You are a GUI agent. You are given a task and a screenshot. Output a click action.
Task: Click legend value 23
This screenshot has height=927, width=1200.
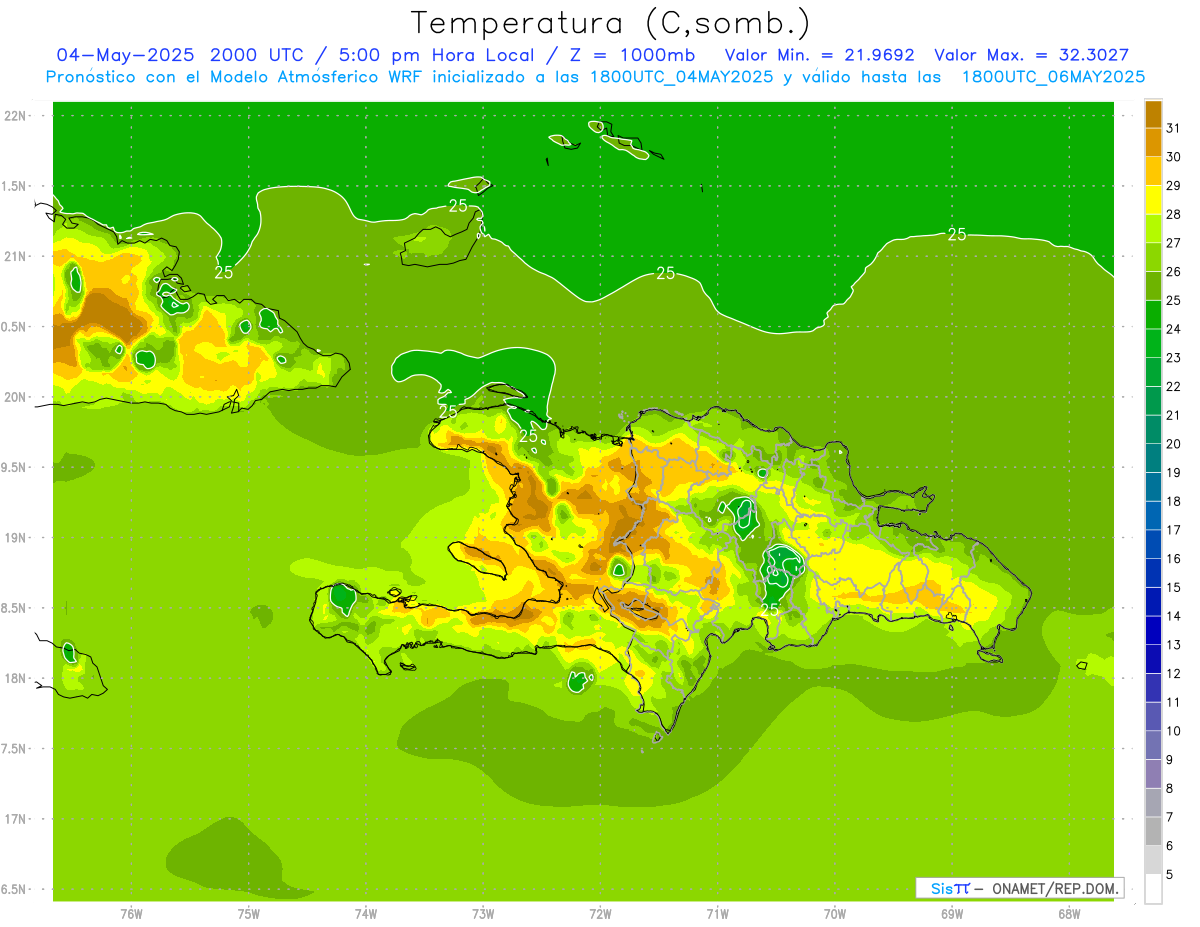click(x=1174, y=358)
